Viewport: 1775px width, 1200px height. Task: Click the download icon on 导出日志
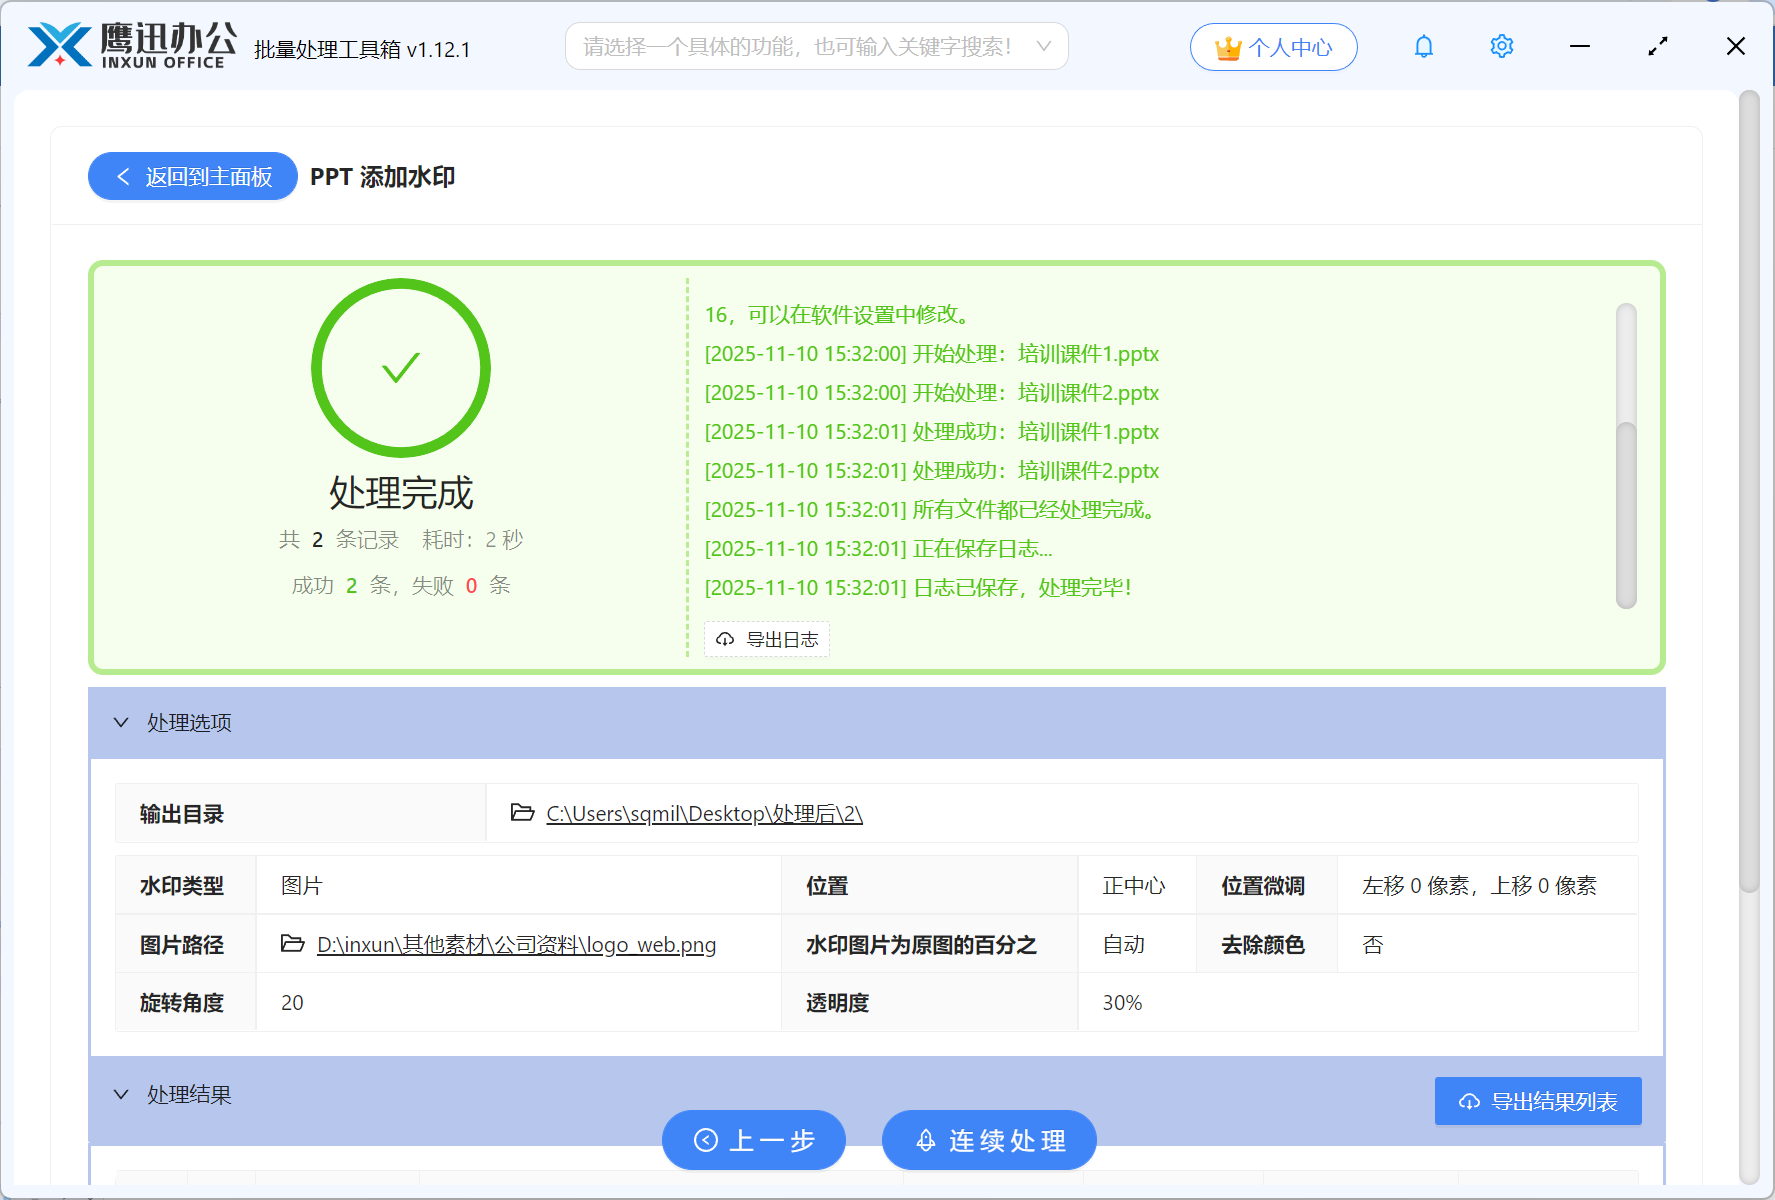click(724, 639)
